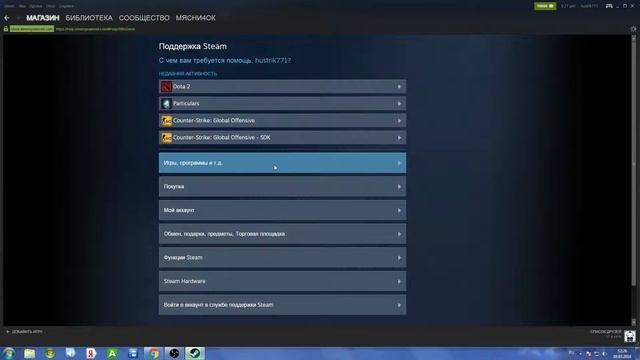Screen dimensions: 640x360
Task: Click the friends list avatar icon
Action: click(630, 336)
